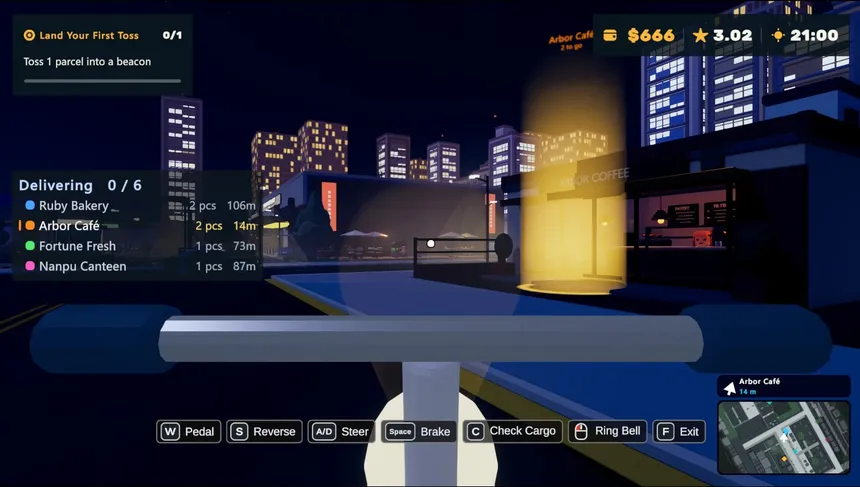
Task: Click the W key icon for Pedal
Action: [x=170, y=432]
